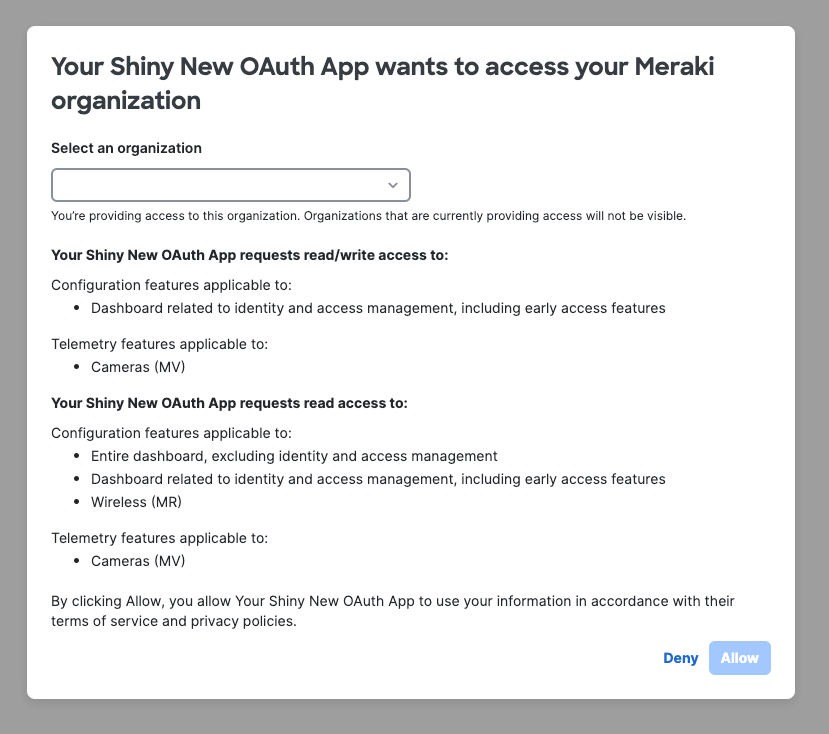Click the dialog title about Meraki organization access
The height and width of the screenshot is (734, 829).
[383, 83]
